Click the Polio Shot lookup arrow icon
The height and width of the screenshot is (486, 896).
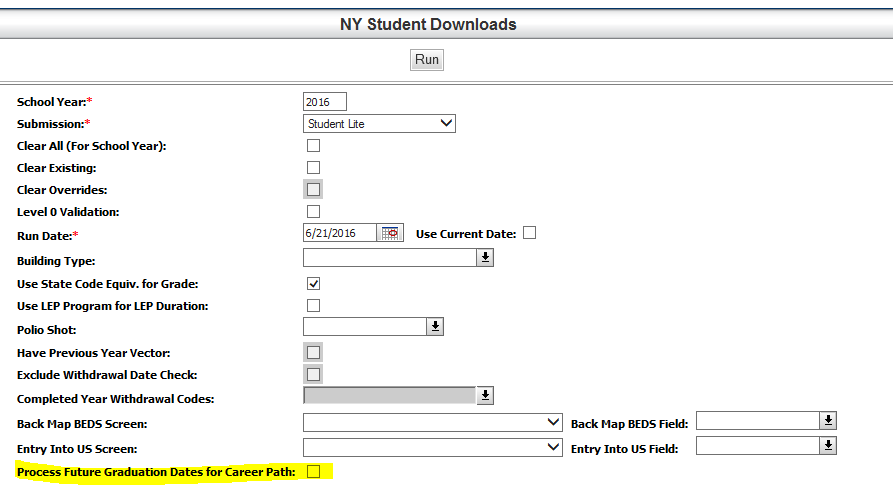[x=435, y=327]
